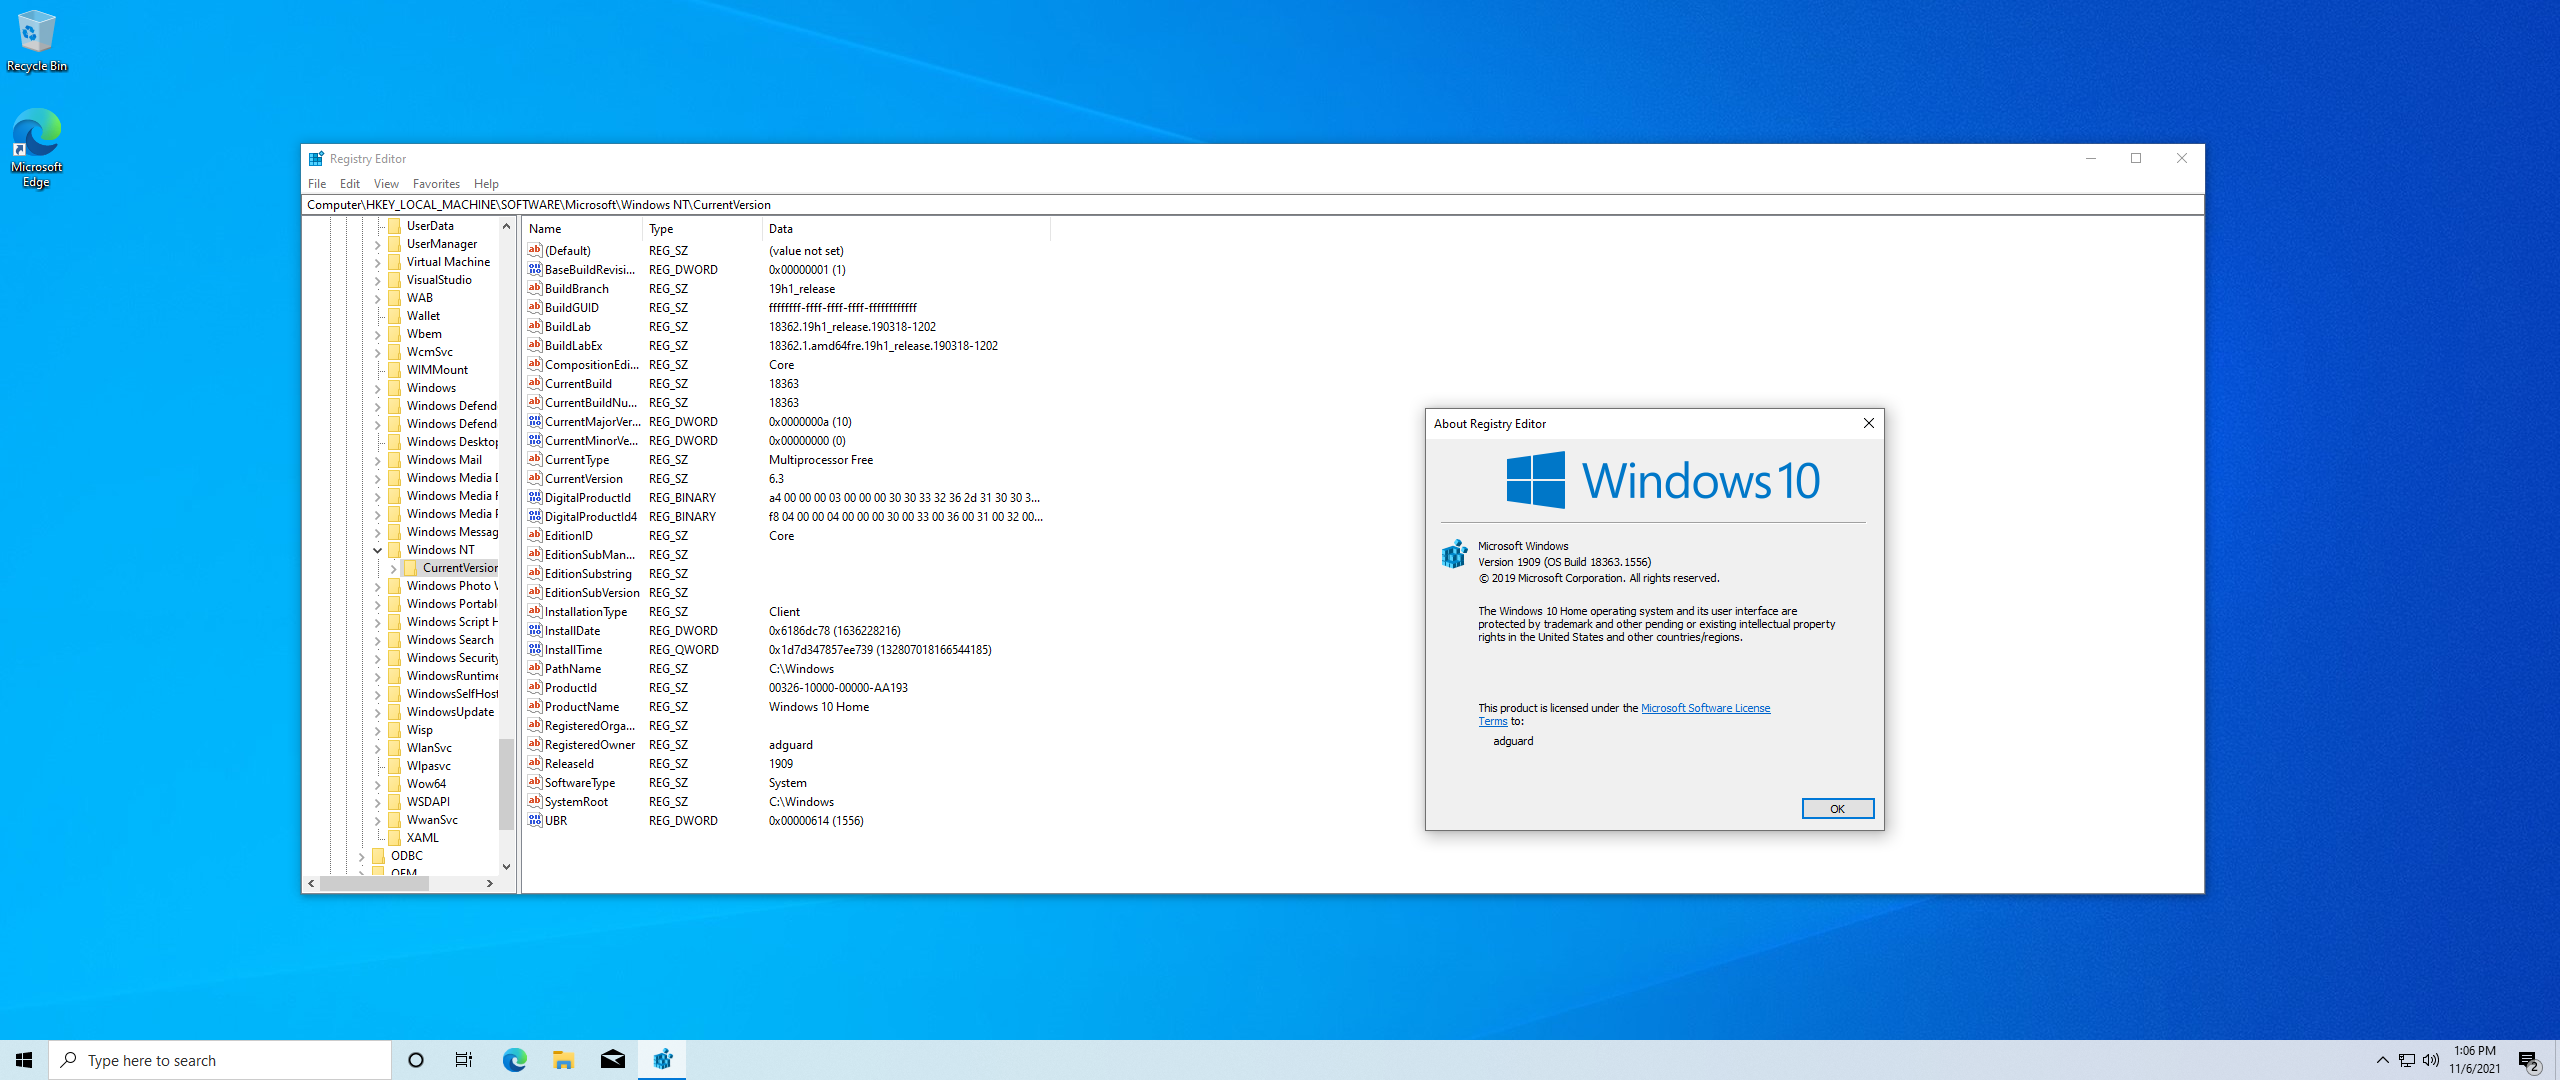Open network status tray icon
The image size is (2560, 1080).
pyautogui.click(x=2407, y=1060)
